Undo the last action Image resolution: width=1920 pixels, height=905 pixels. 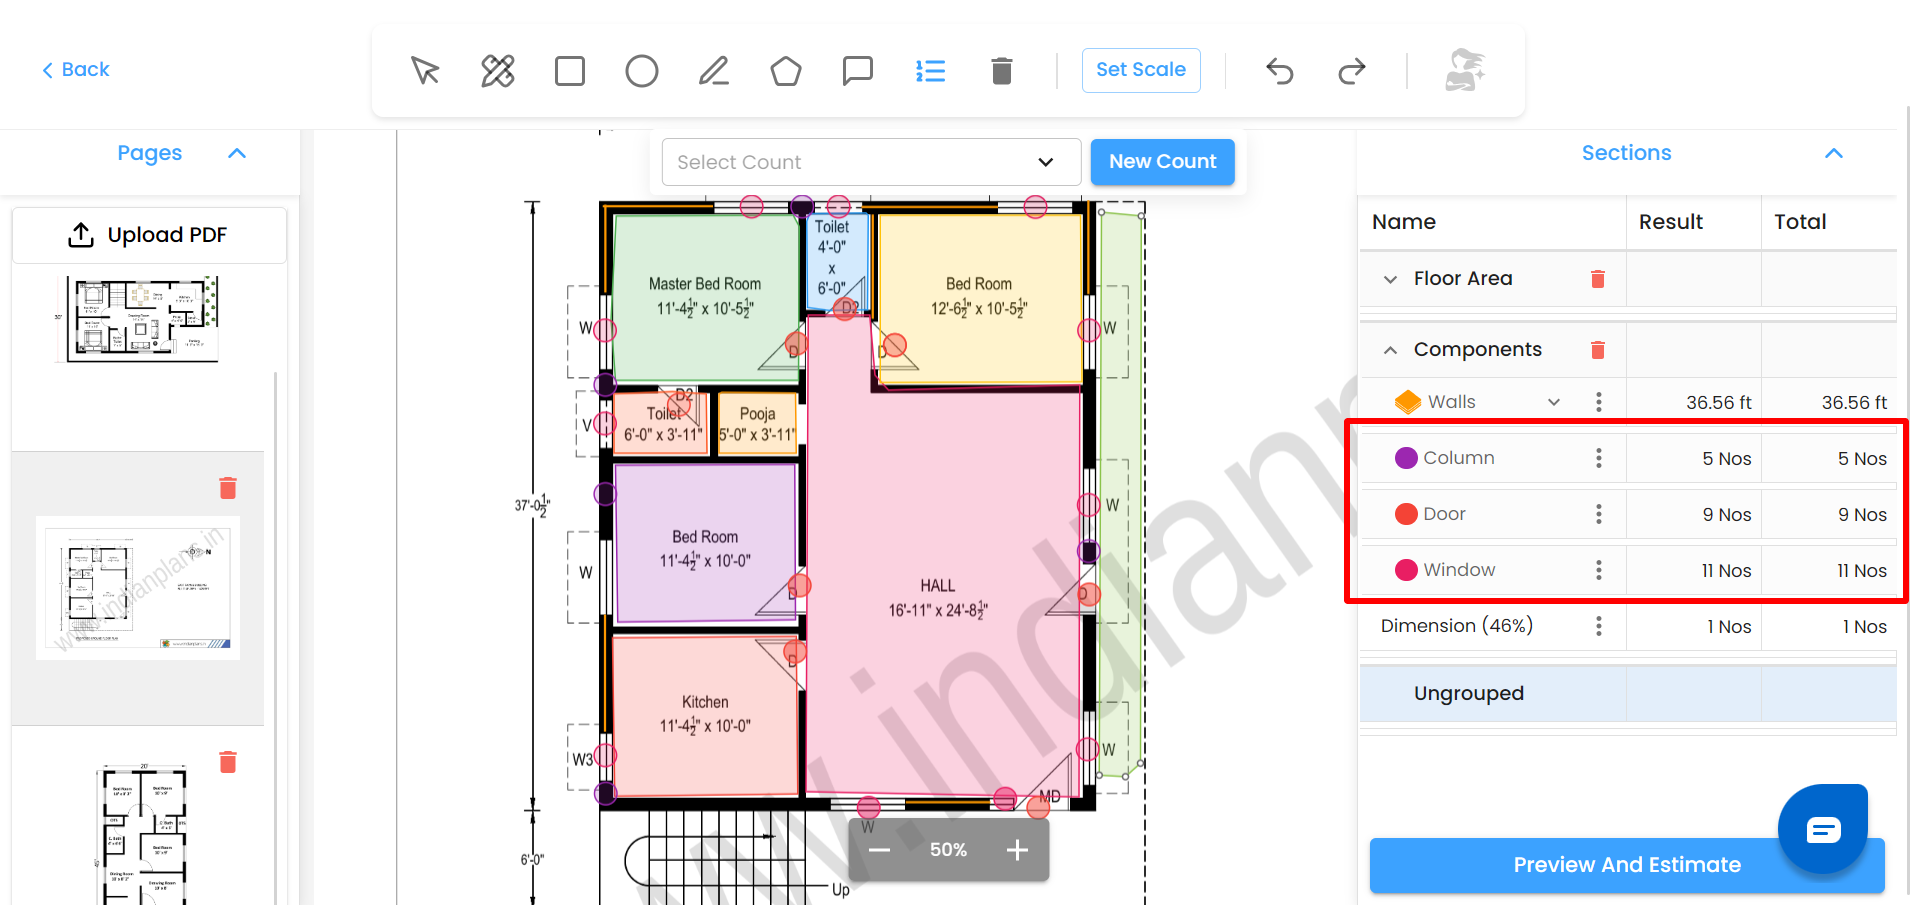[1280, 71]
